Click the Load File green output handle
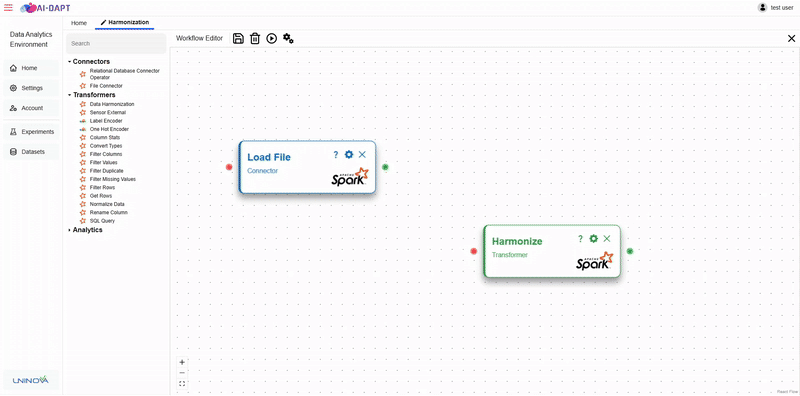 click(x=385, y=167)
